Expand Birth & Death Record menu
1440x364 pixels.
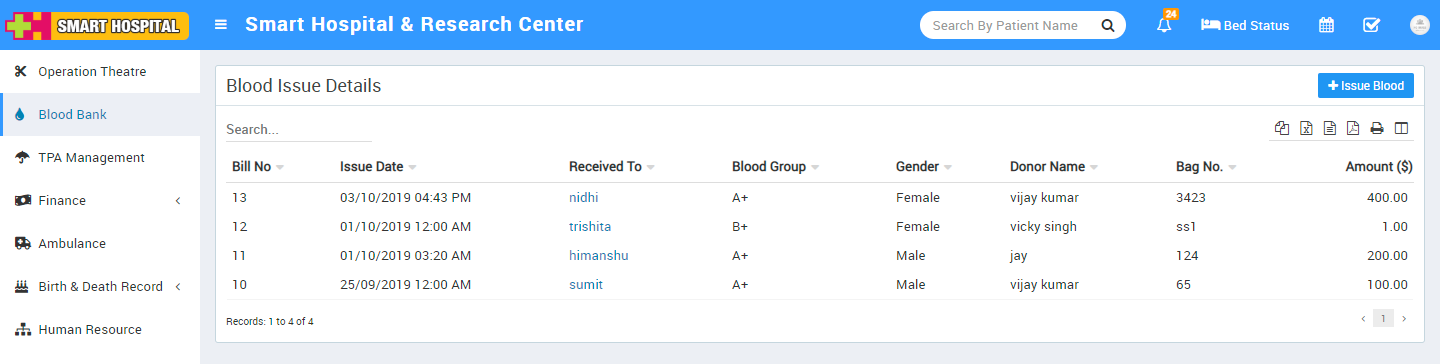100,286
